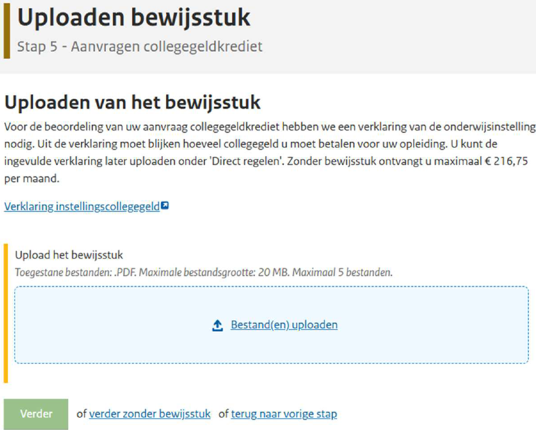Click the Uploaden bewijsstuk page title
The height and width of the screenshot is (430, 536).
134,17
